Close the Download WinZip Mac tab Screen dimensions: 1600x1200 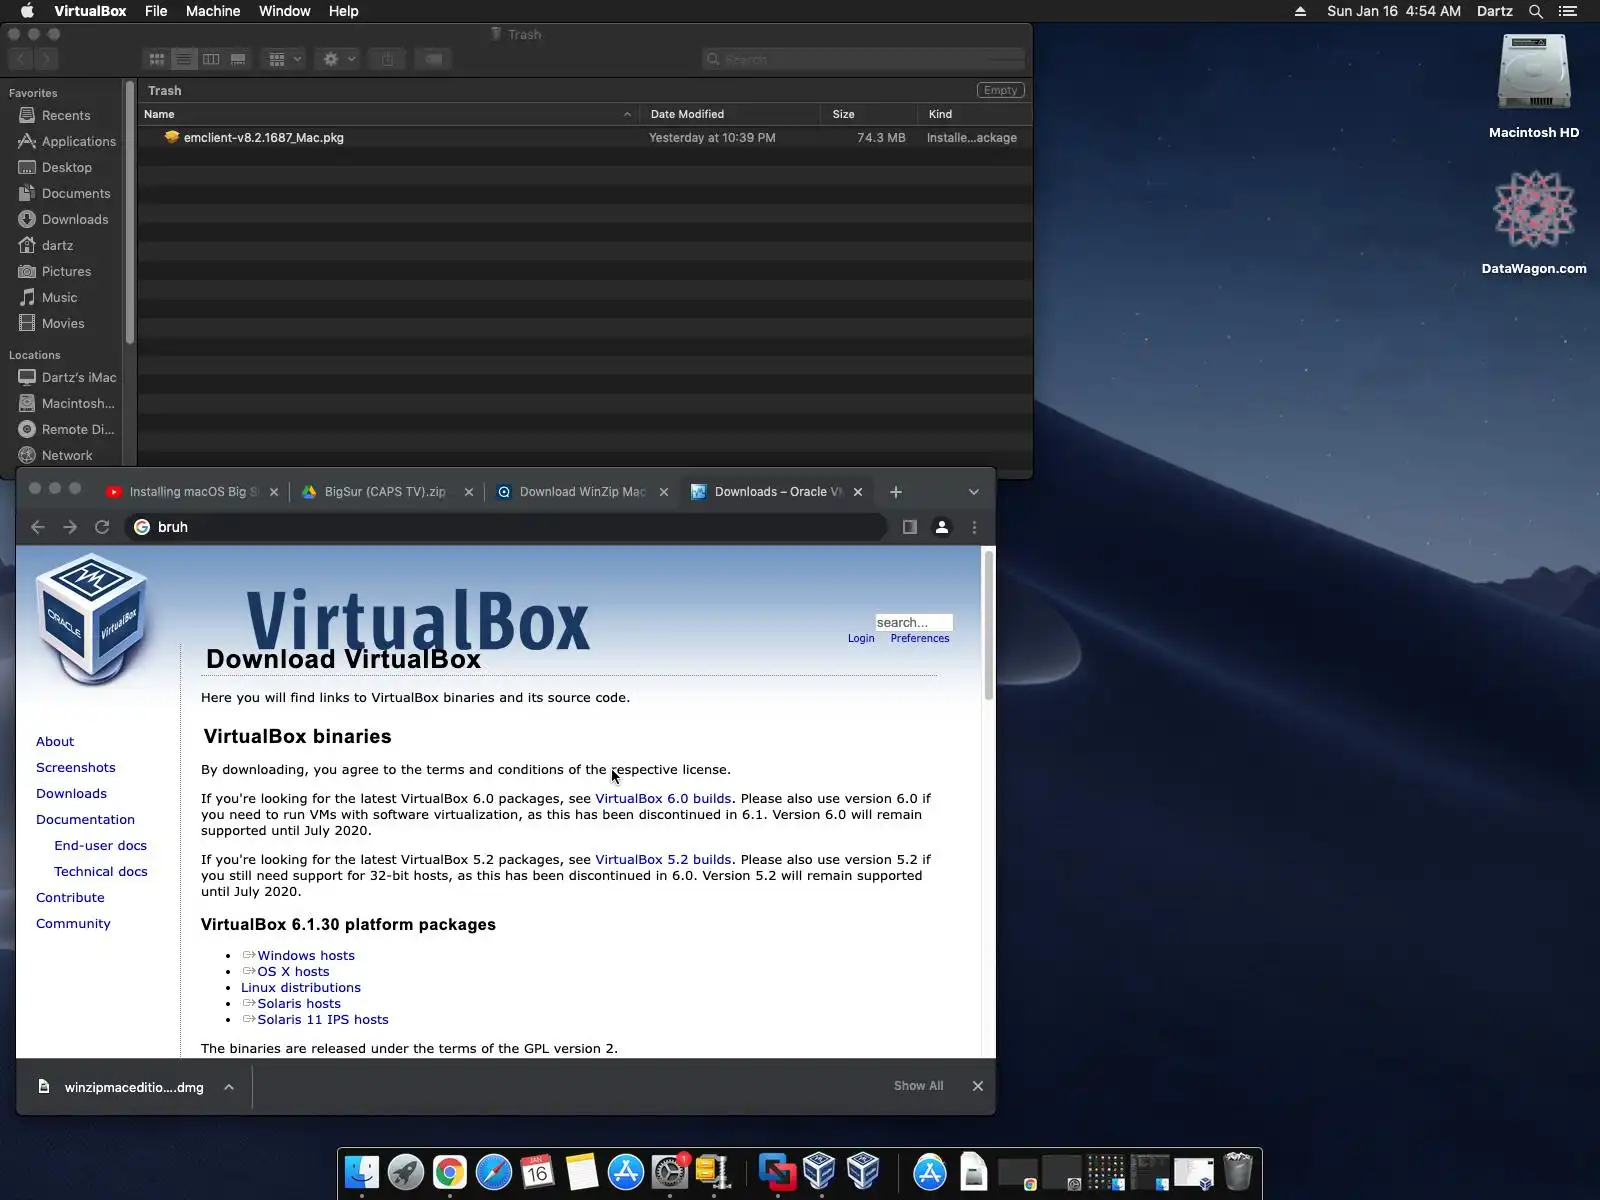663,492
